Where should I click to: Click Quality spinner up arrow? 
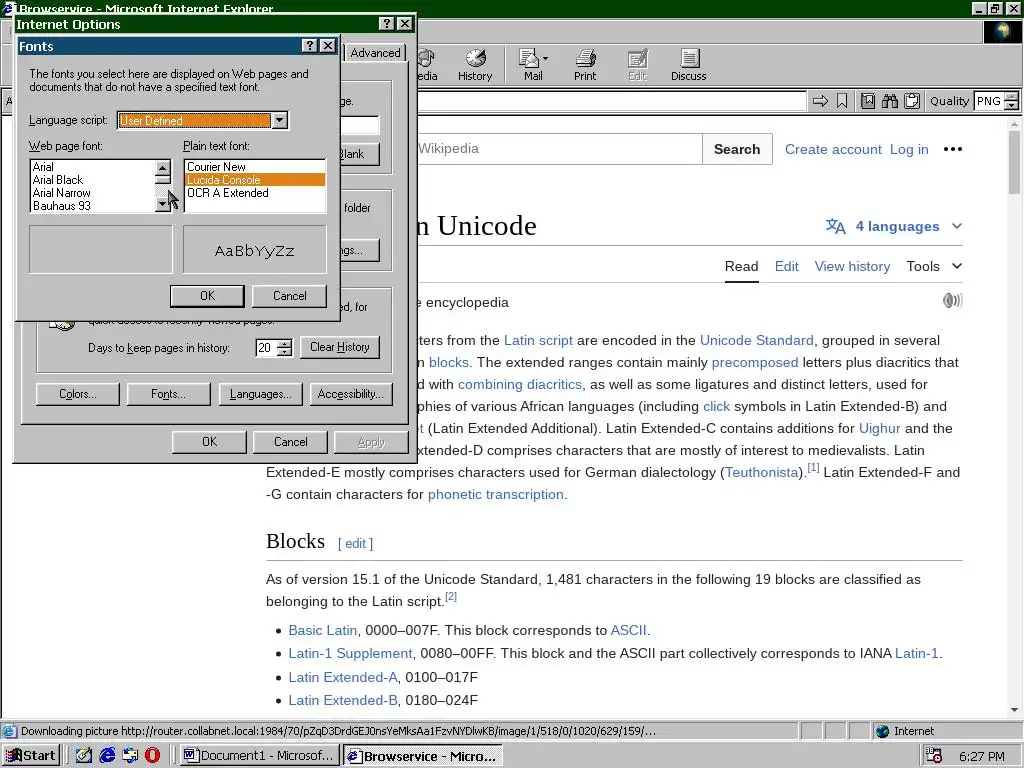click(x=1012, y=97)
